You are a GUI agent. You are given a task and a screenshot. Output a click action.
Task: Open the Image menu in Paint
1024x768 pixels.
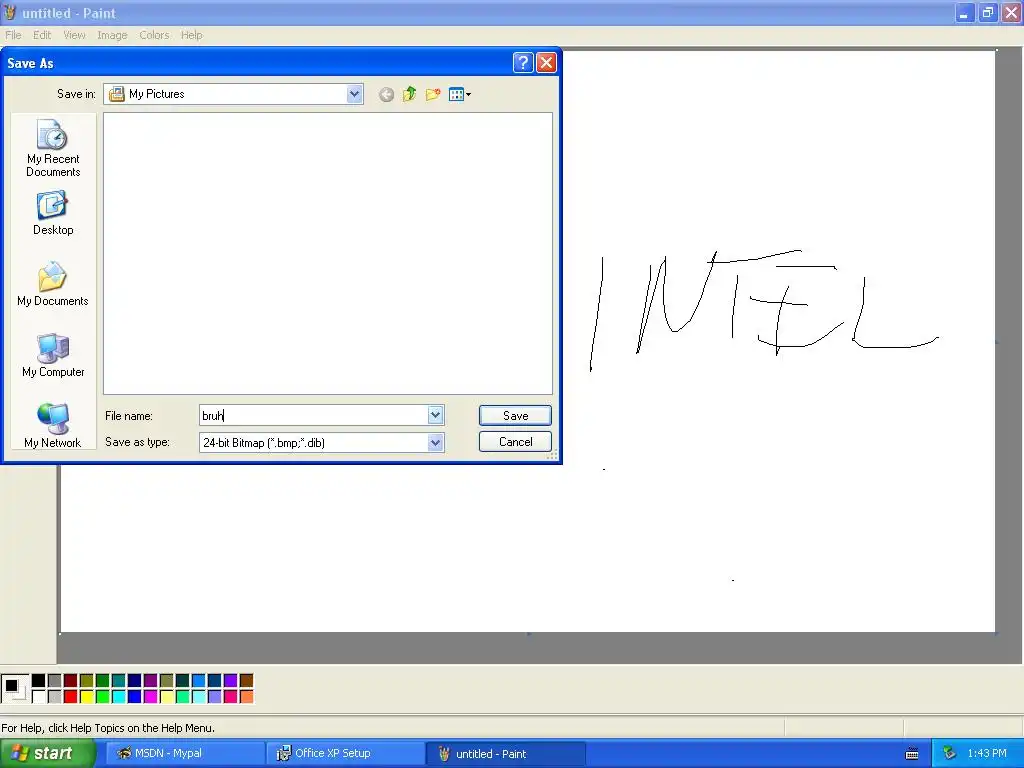click(x=112, y=35)
